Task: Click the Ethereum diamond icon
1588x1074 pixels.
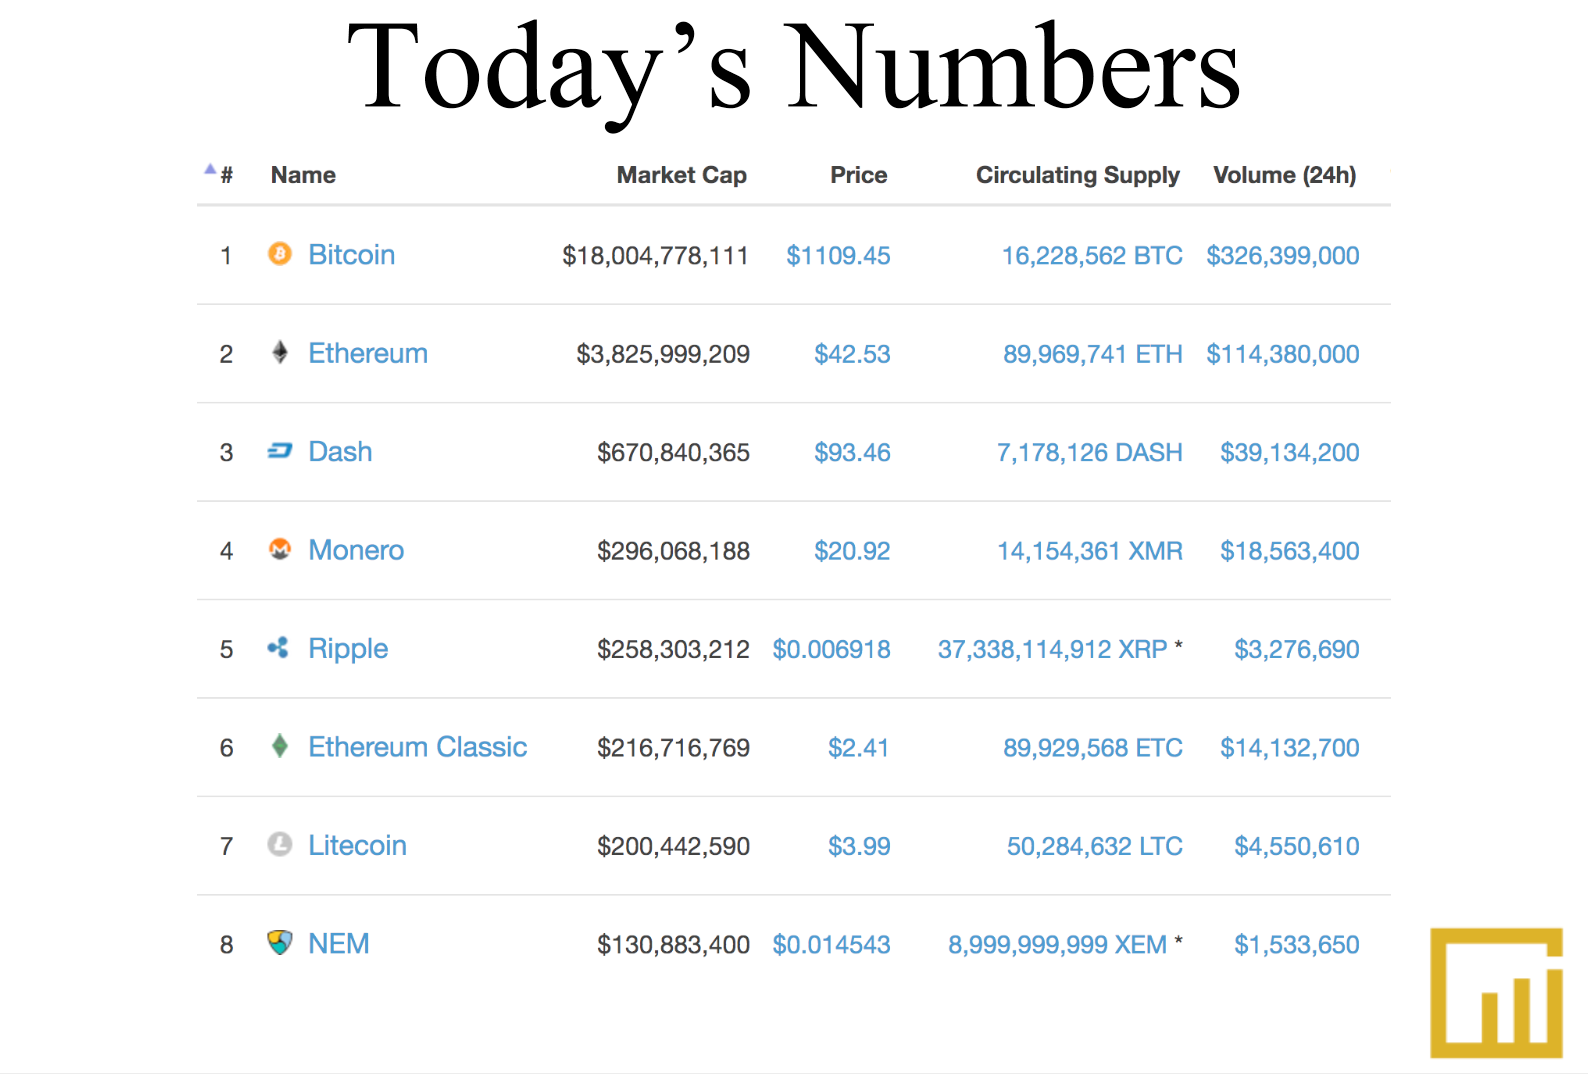Action: pyautogui.click(x=280, y=352)
